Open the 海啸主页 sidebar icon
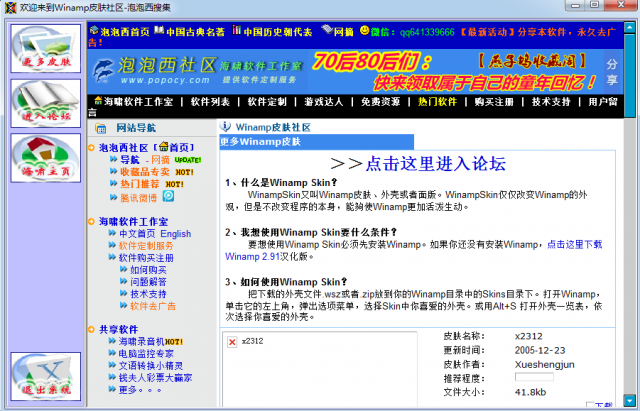640x411 pixels. coord(46,158)
